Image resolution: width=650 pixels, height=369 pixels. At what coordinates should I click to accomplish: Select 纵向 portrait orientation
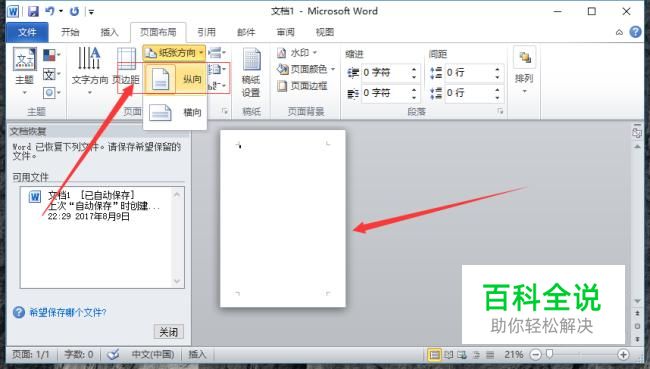coord(175,79)
